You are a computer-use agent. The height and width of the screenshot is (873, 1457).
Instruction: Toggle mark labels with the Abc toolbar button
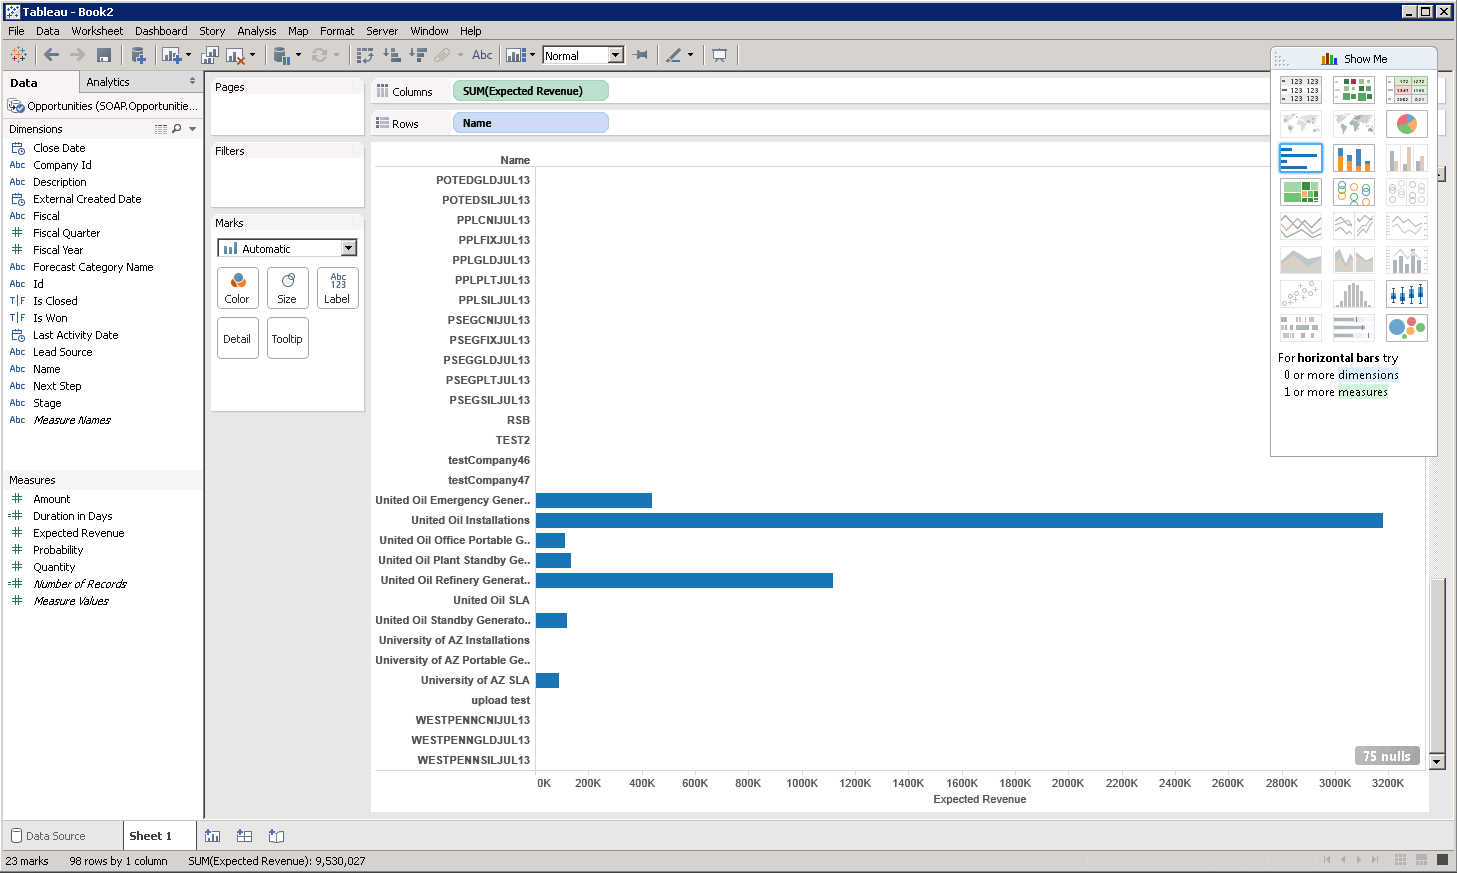pos(482,55)
